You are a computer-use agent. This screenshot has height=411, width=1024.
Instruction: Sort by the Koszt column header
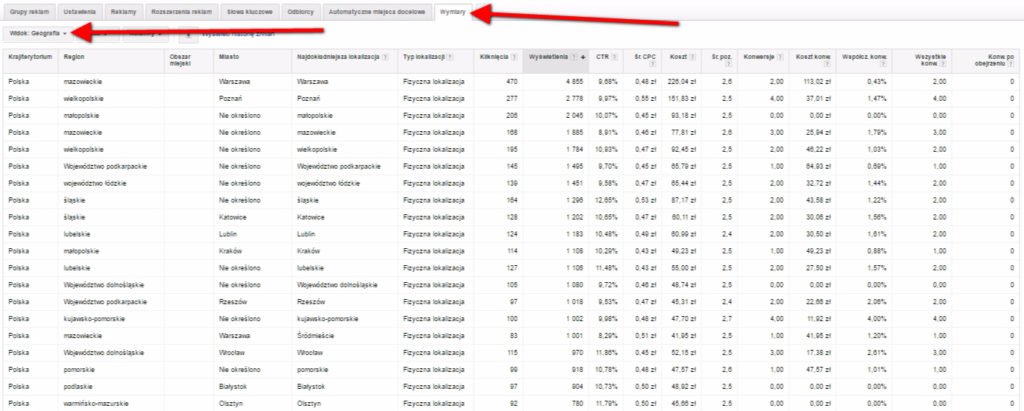click(678, 57)
